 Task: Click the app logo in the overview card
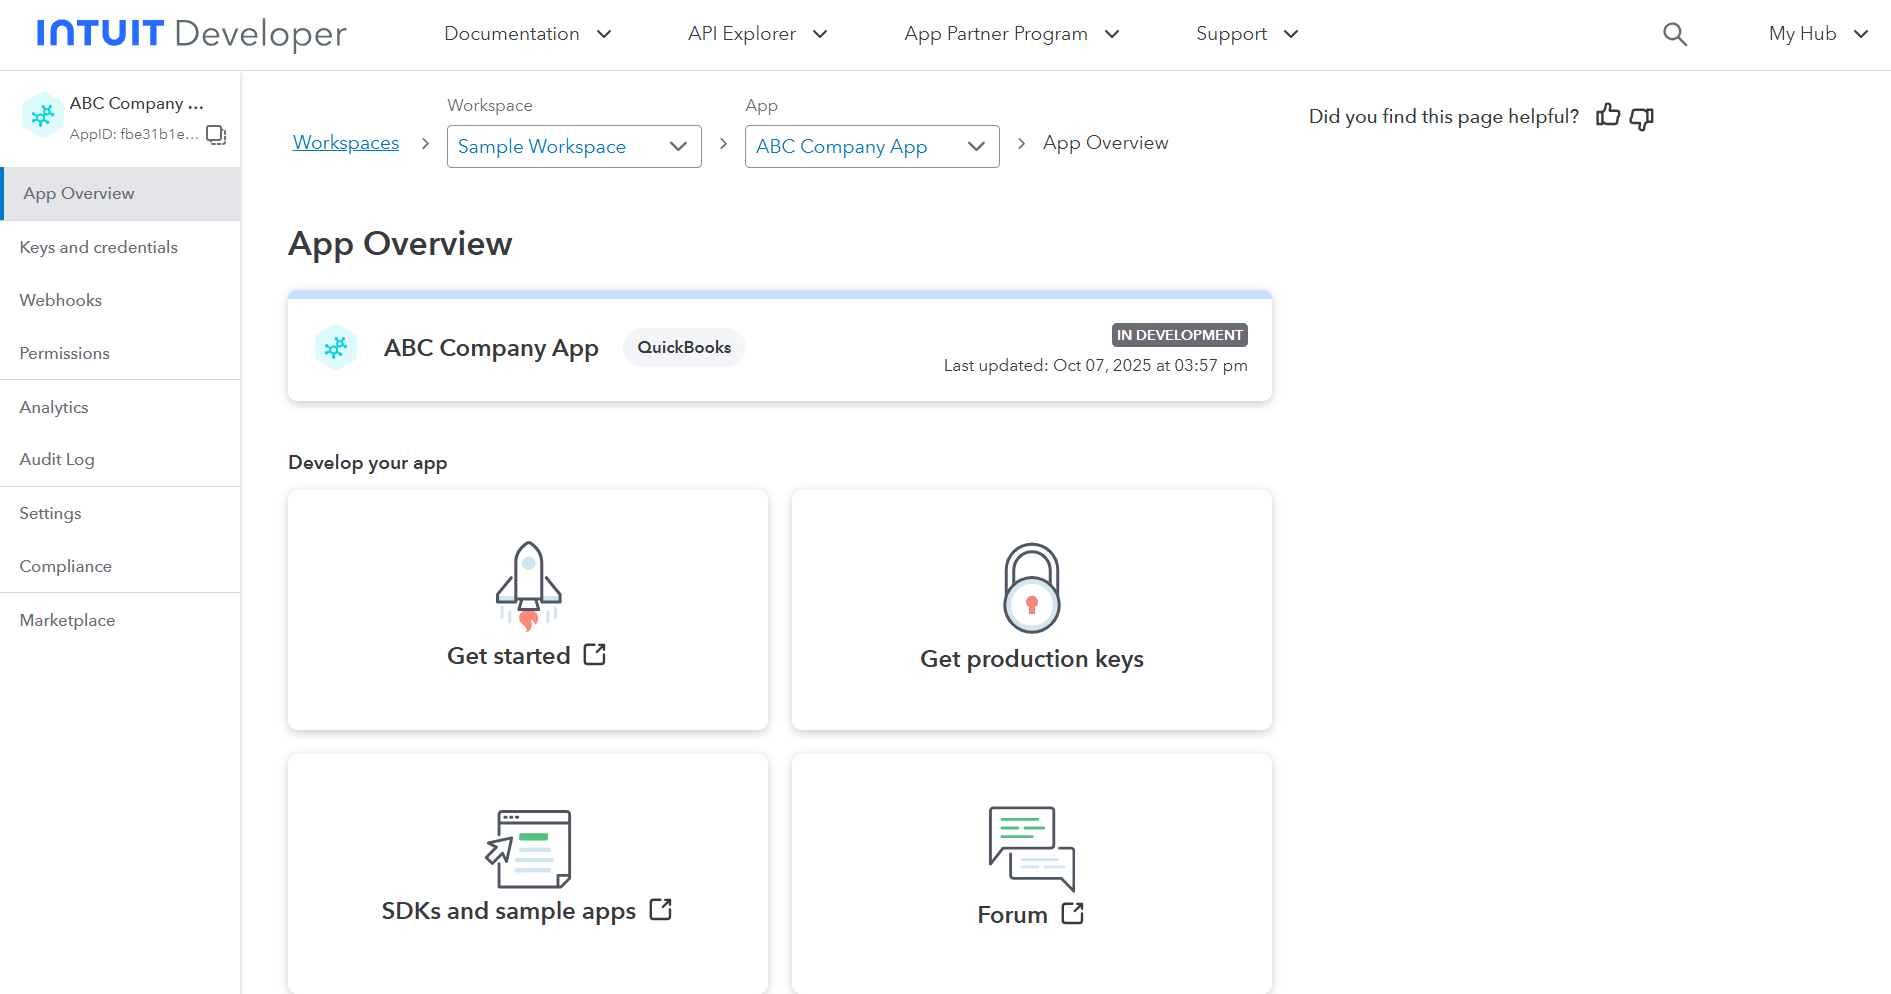point(336,347)
